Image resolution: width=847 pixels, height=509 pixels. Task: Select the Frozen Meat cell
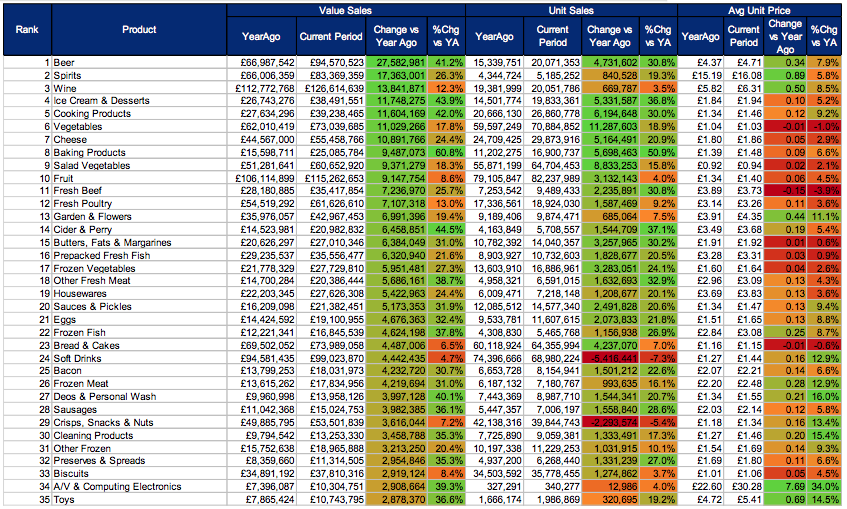[139, 384]
